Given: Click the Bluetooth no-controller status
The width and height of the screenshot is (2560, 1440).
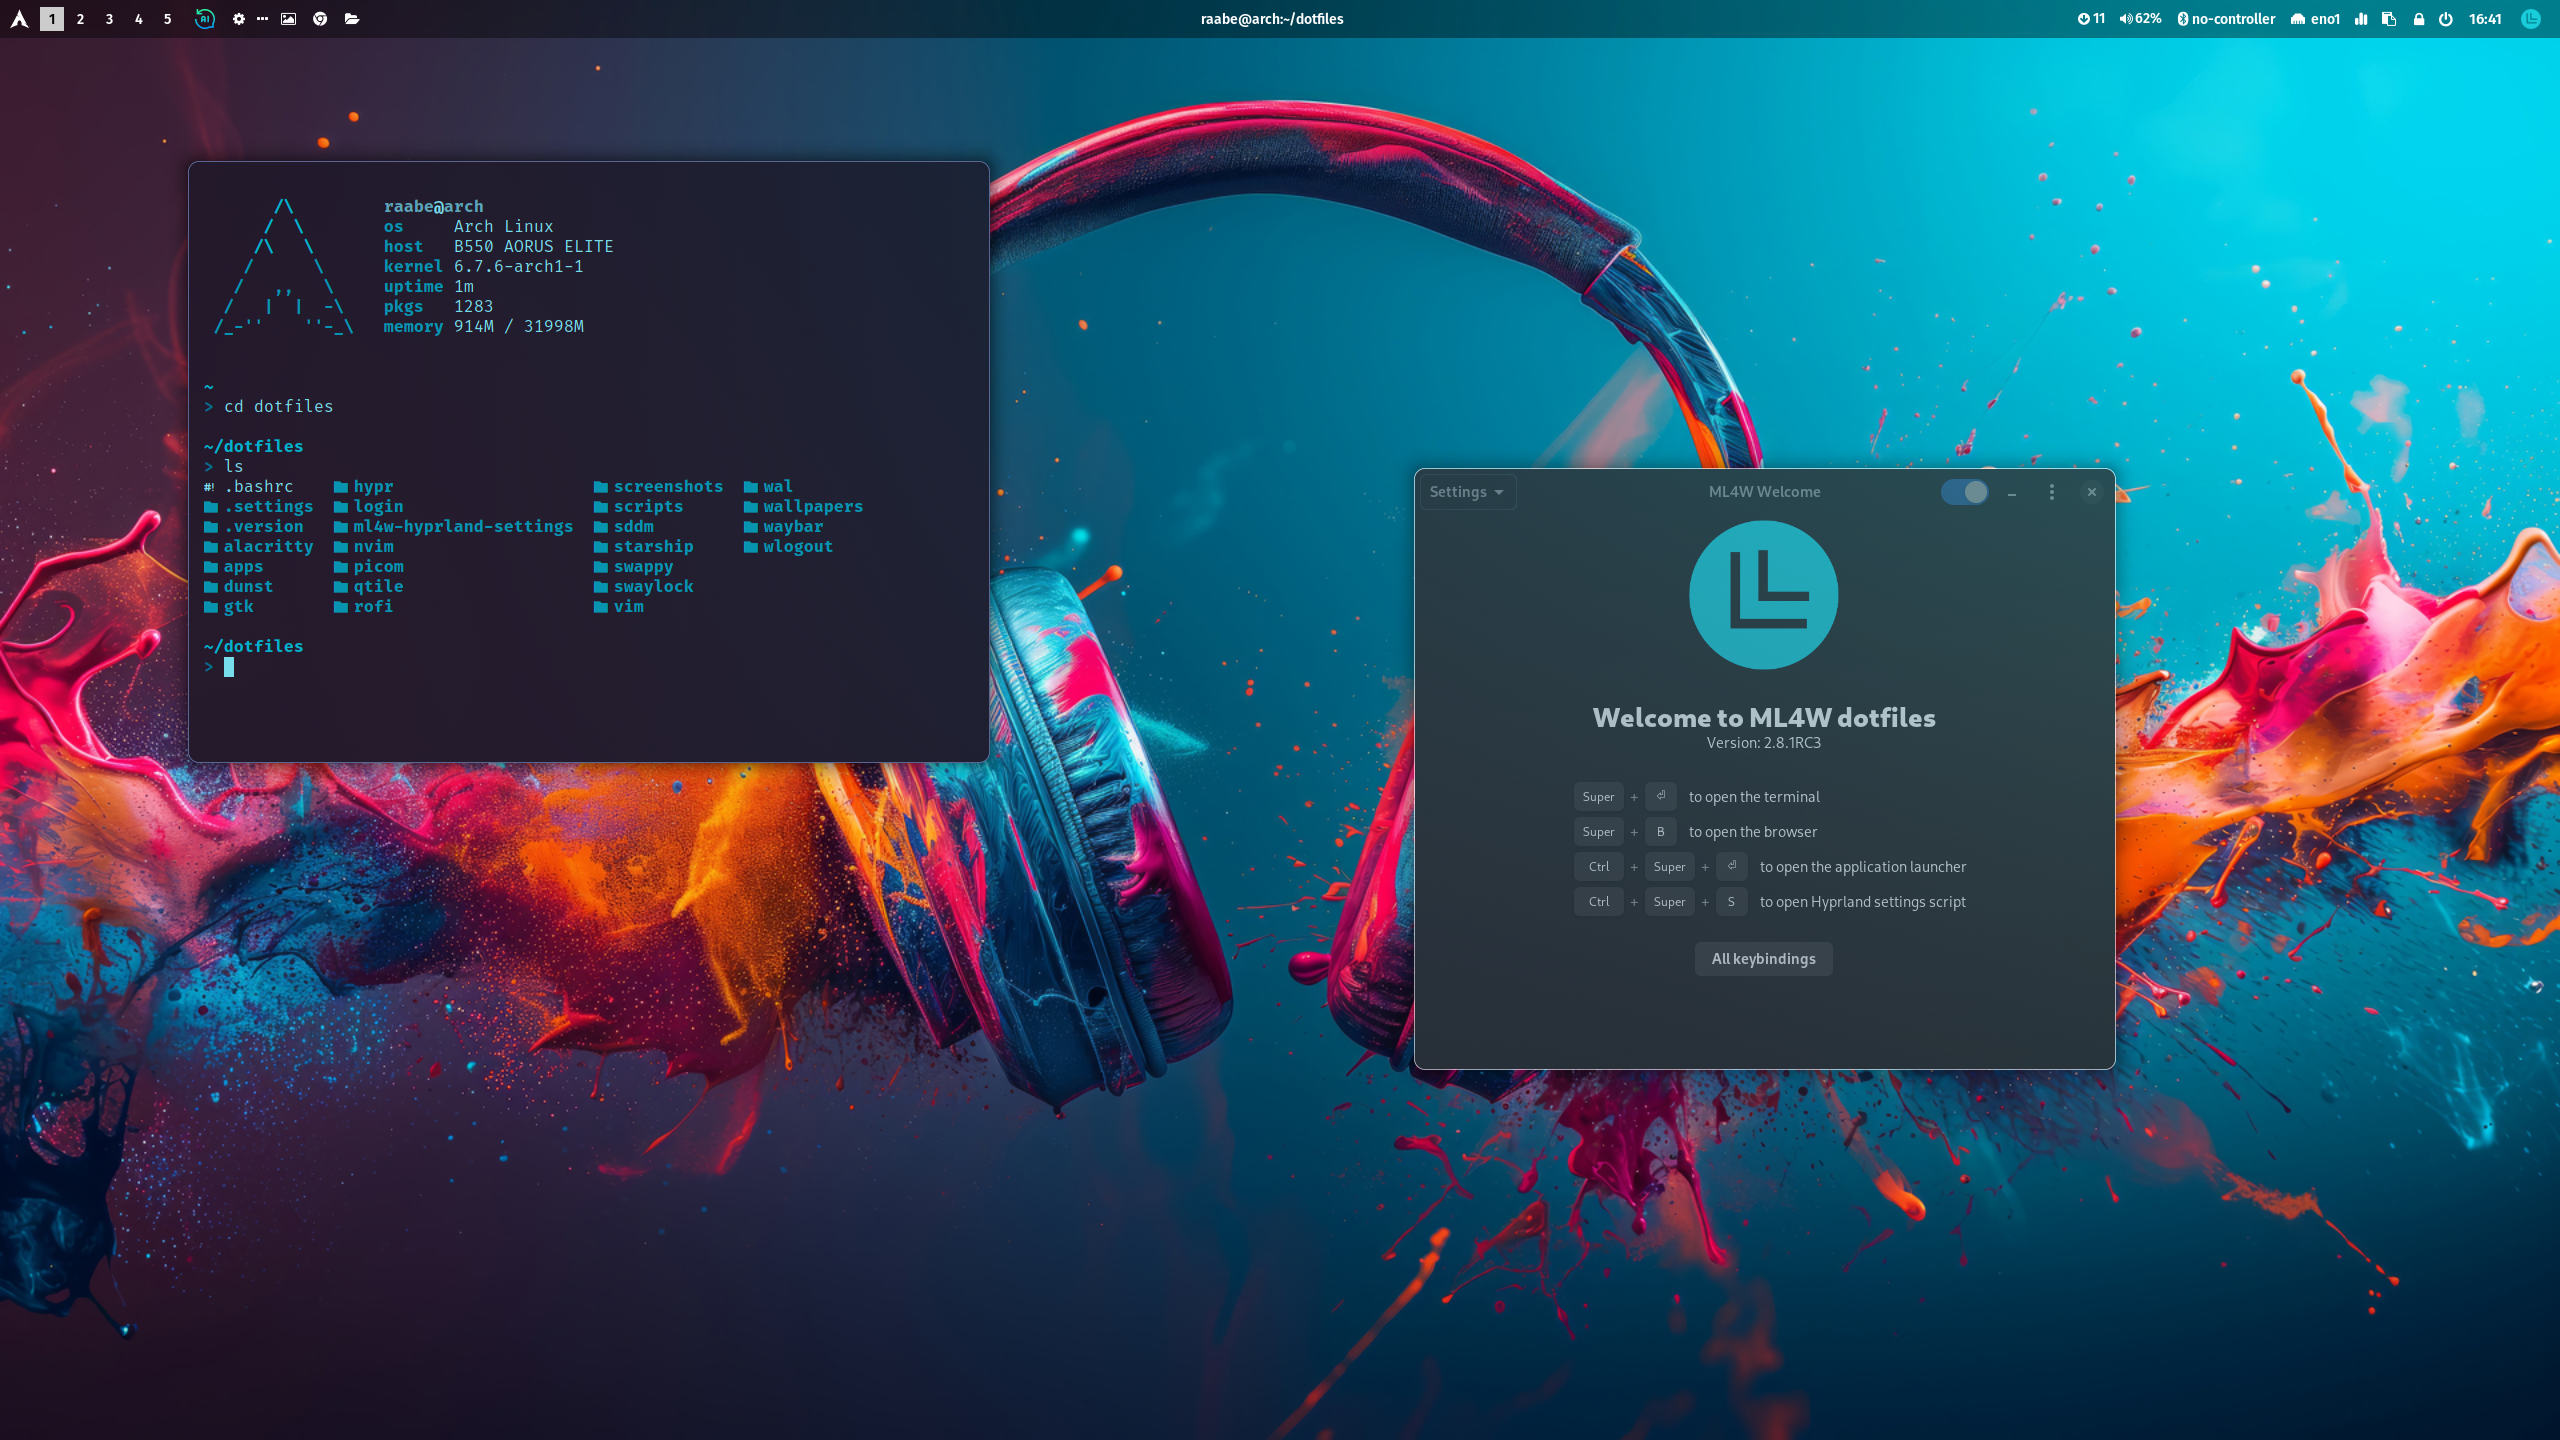Looking at the screenshot, I should coord(2226,19).
